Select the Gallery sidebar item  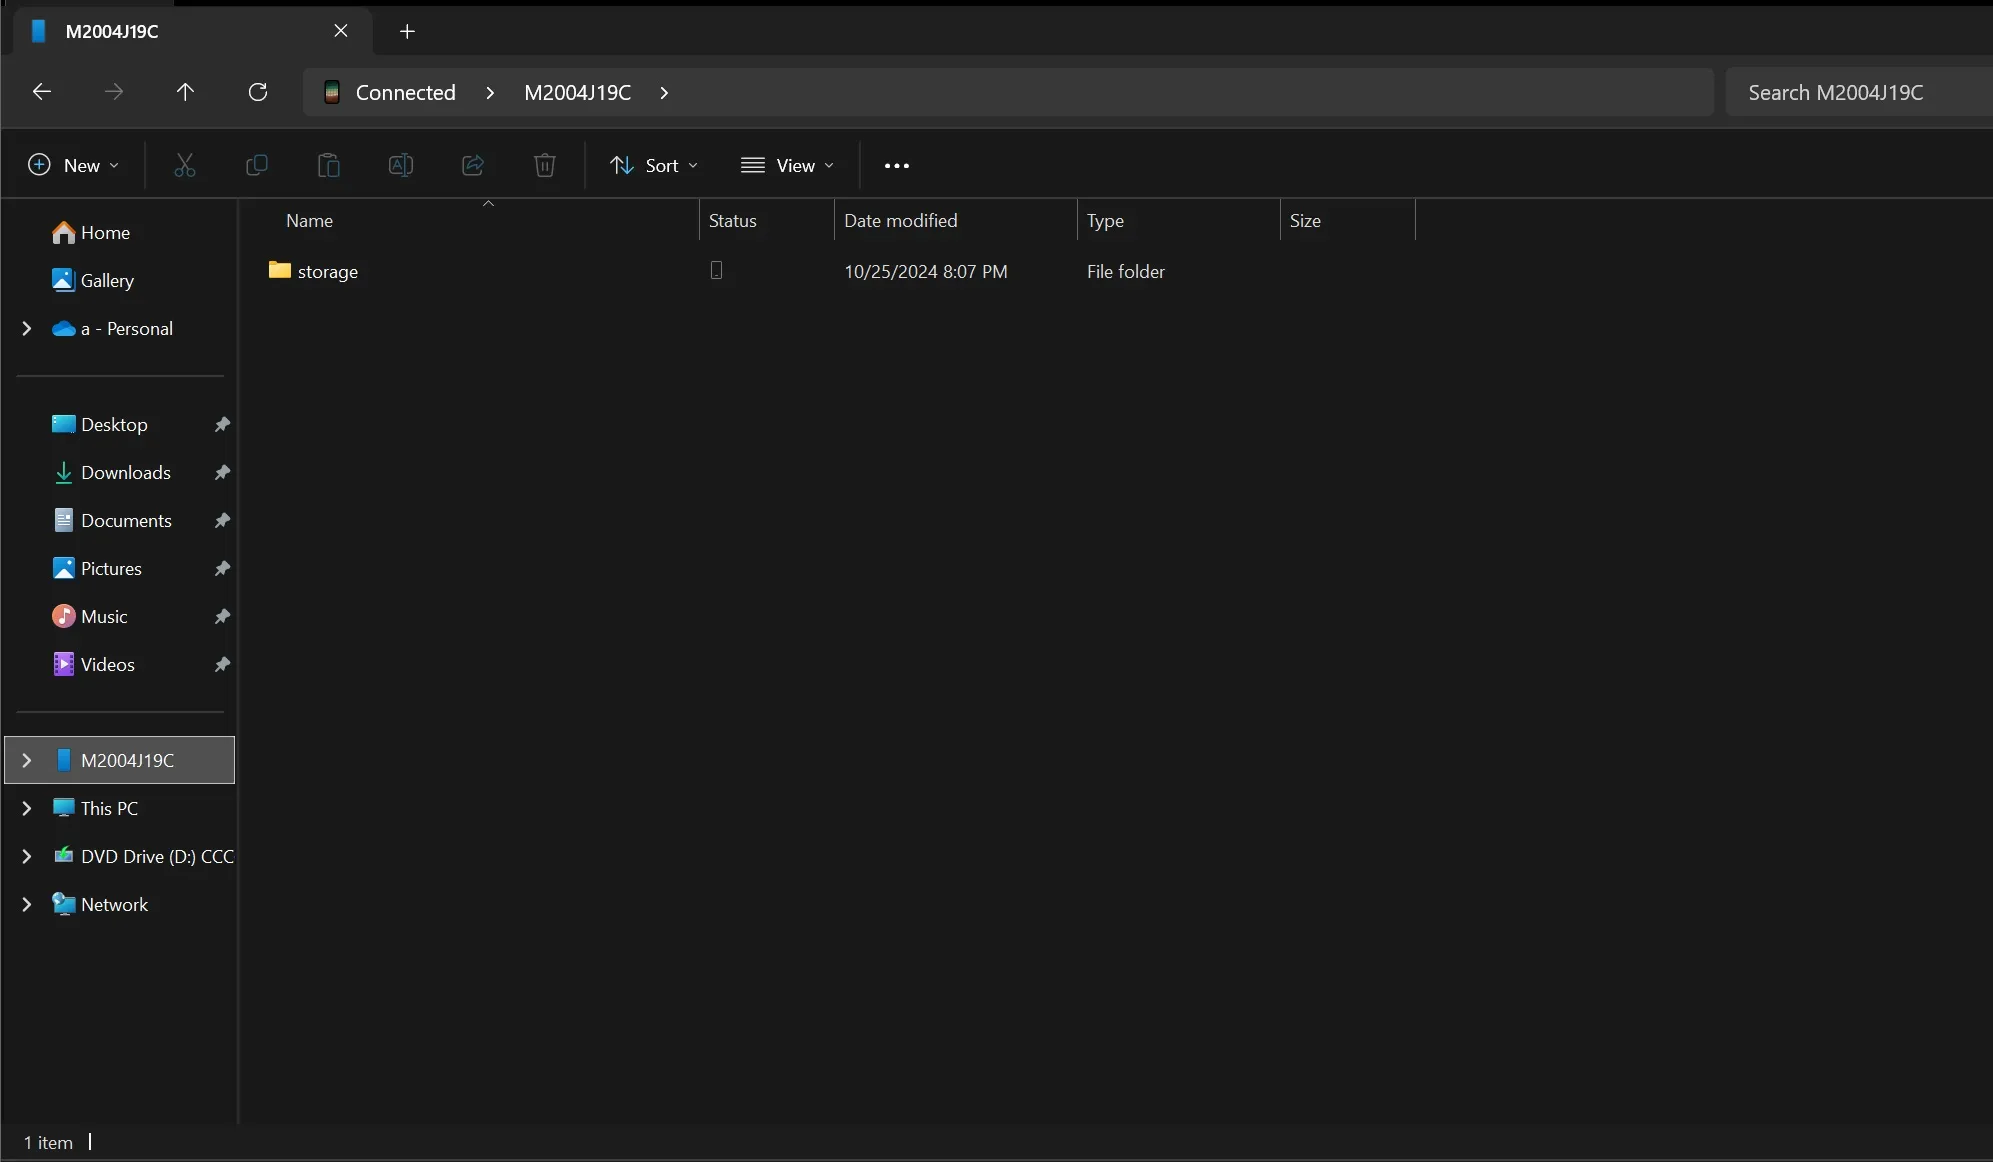(106, 281)
